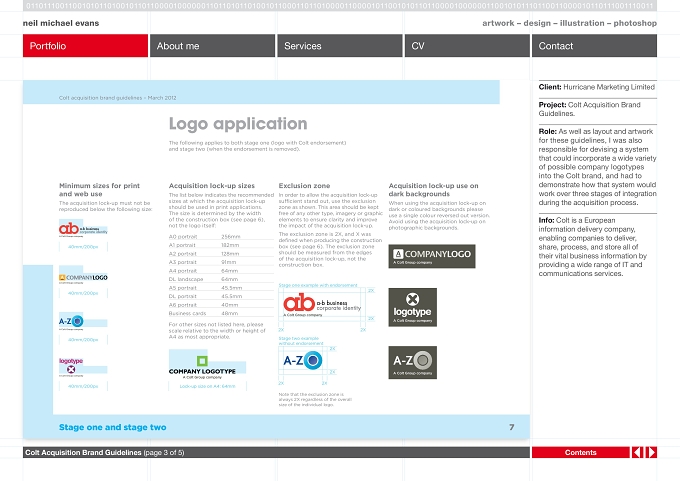View the CV page
The height and width of the screenshot is (481, 680).
click(467, 46)
